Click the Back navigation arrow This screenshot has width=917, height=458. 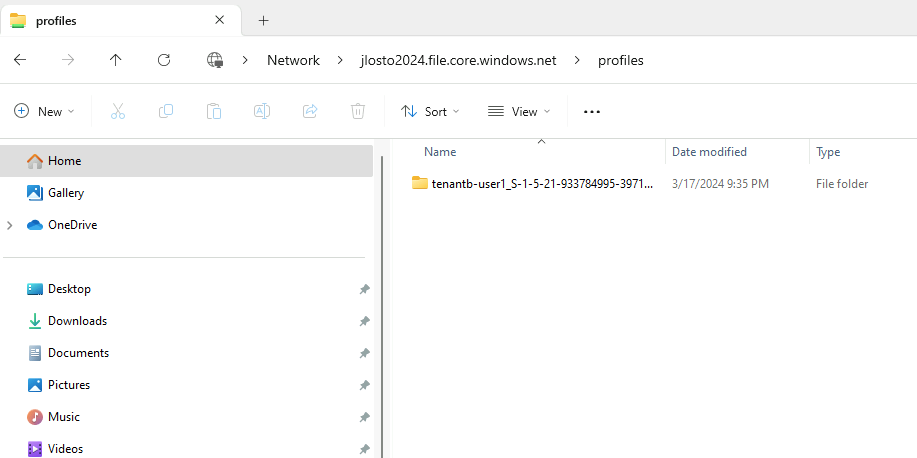point(20,60)
